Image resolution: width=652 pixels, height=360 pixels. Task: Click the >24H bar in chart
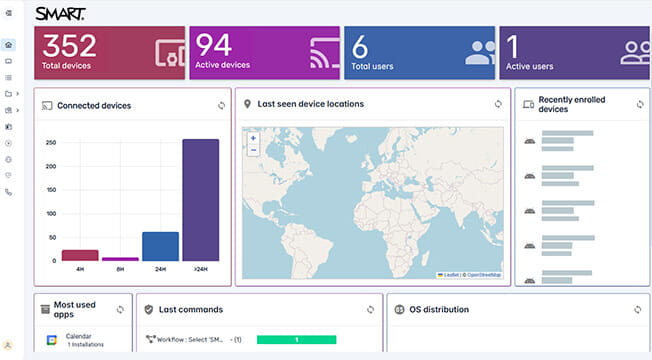(200, 200)
